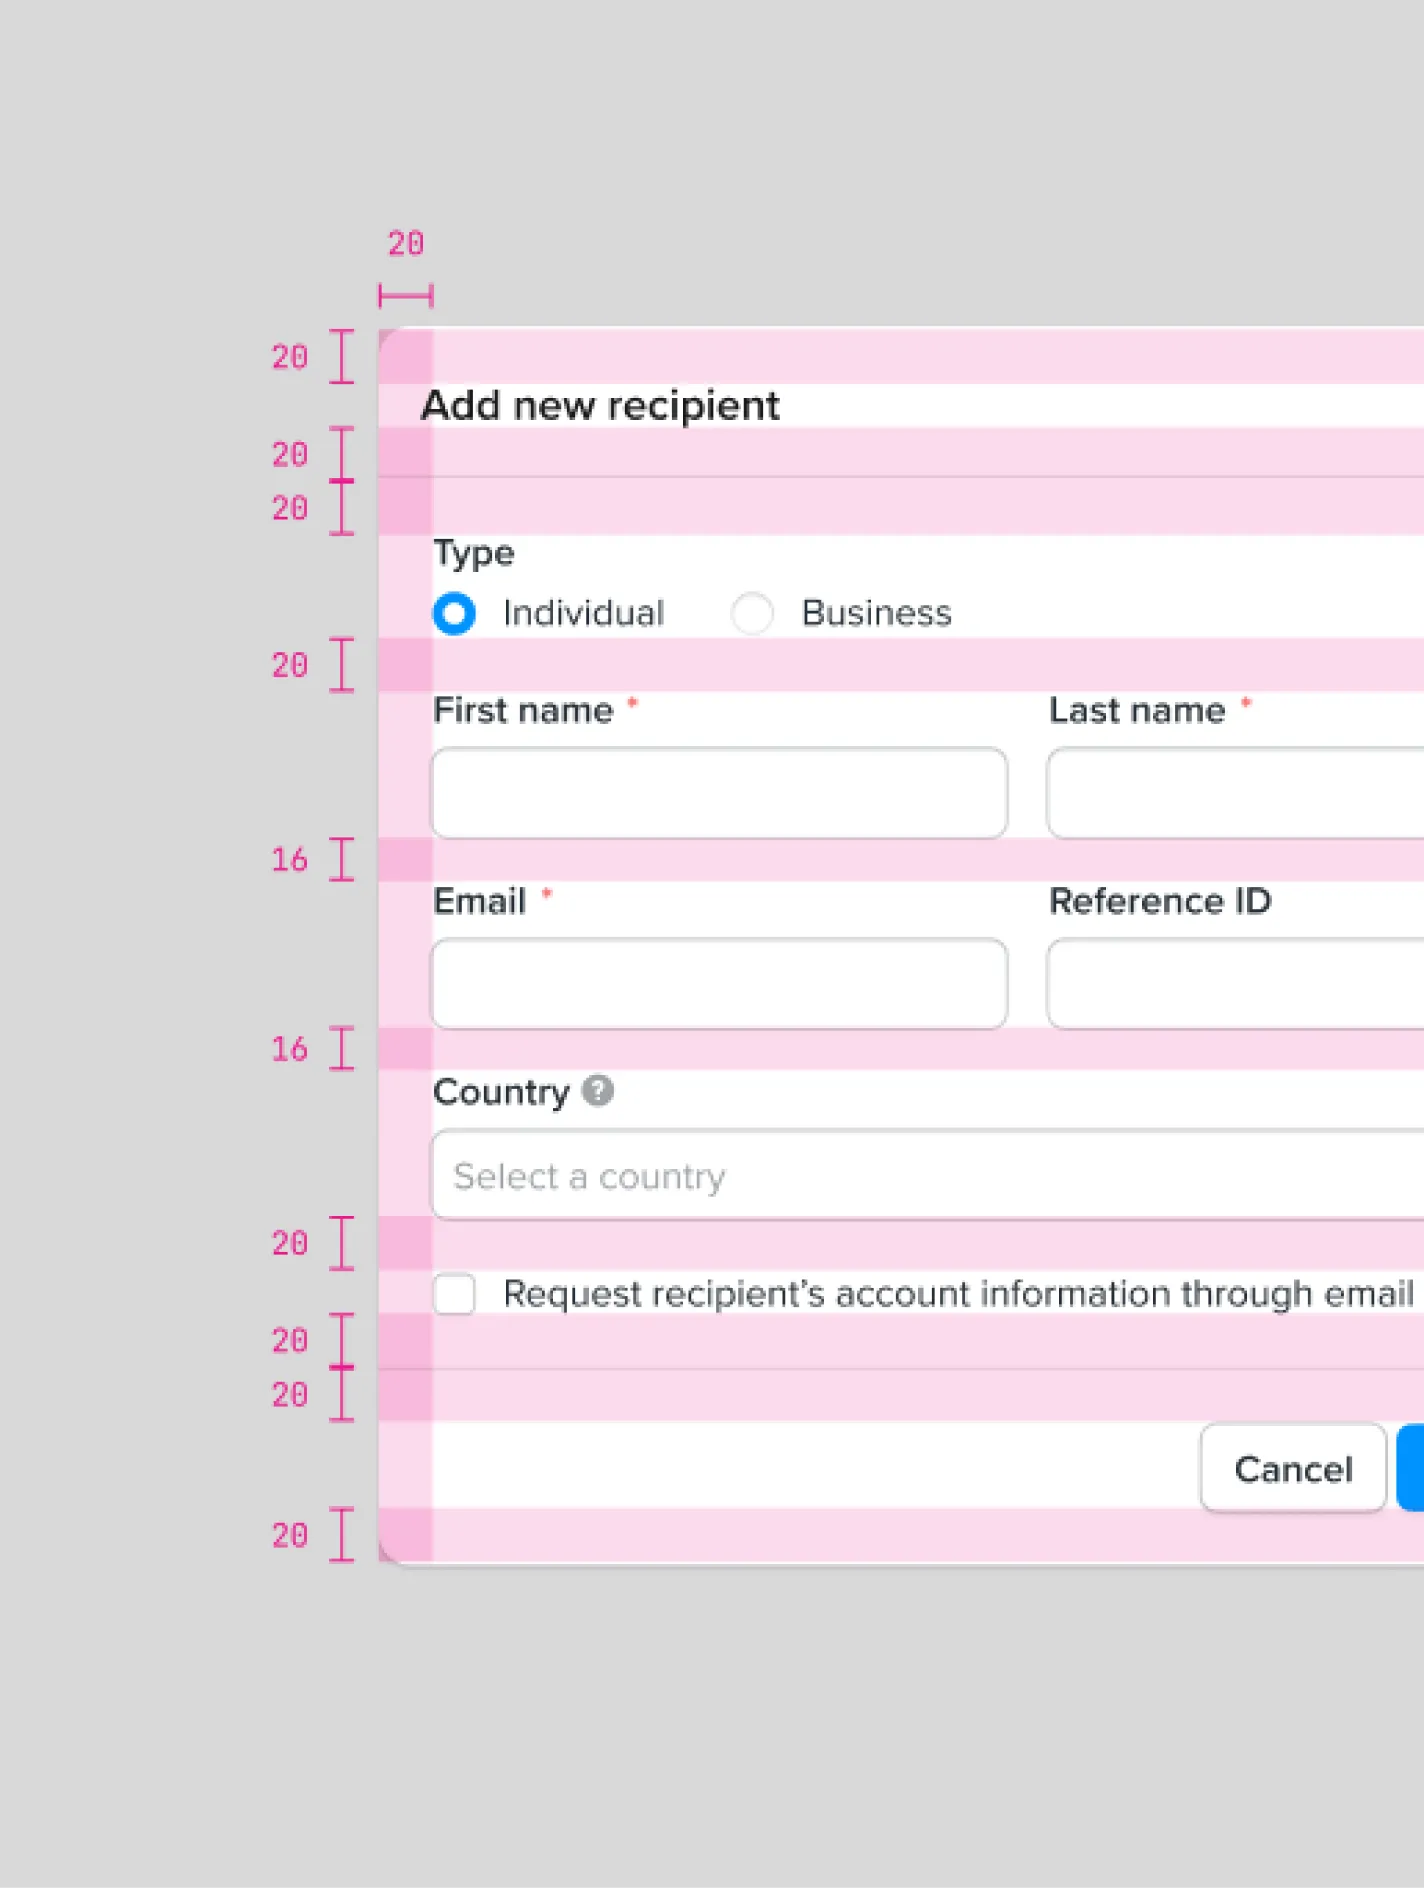Click the horizontal 20 spacing marker above dialog
This screenshot has width=1424, height=1891.
[406, 295]
